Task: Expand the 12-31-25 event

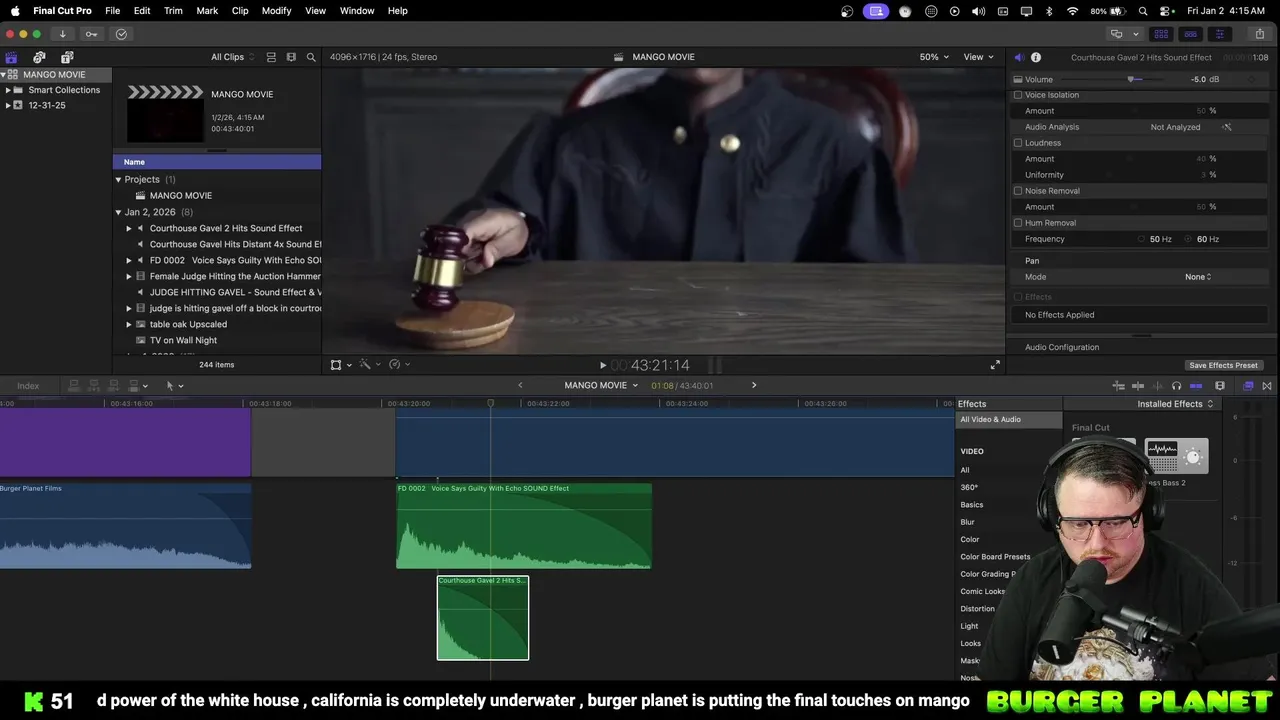Action: click(x=8, y=105)
